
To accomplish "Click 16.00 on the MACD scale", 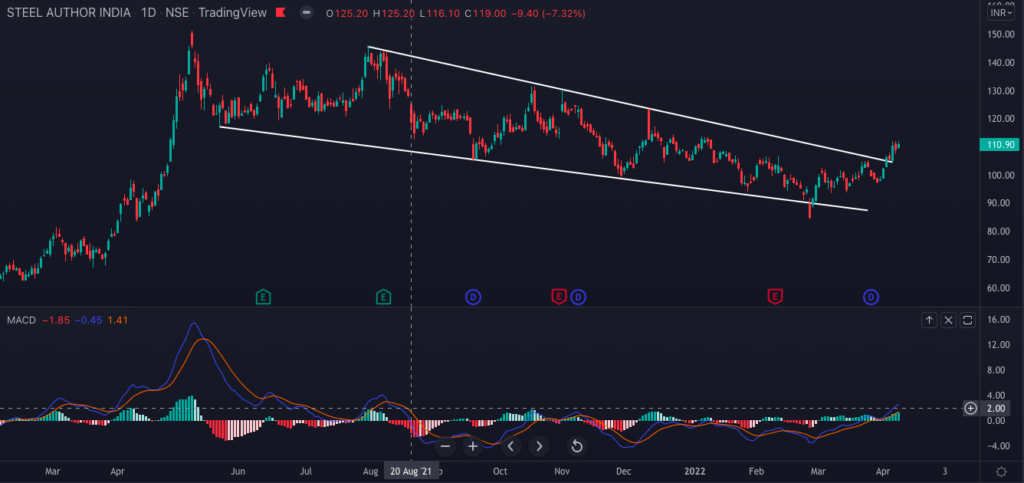I will pos(1000,320).
